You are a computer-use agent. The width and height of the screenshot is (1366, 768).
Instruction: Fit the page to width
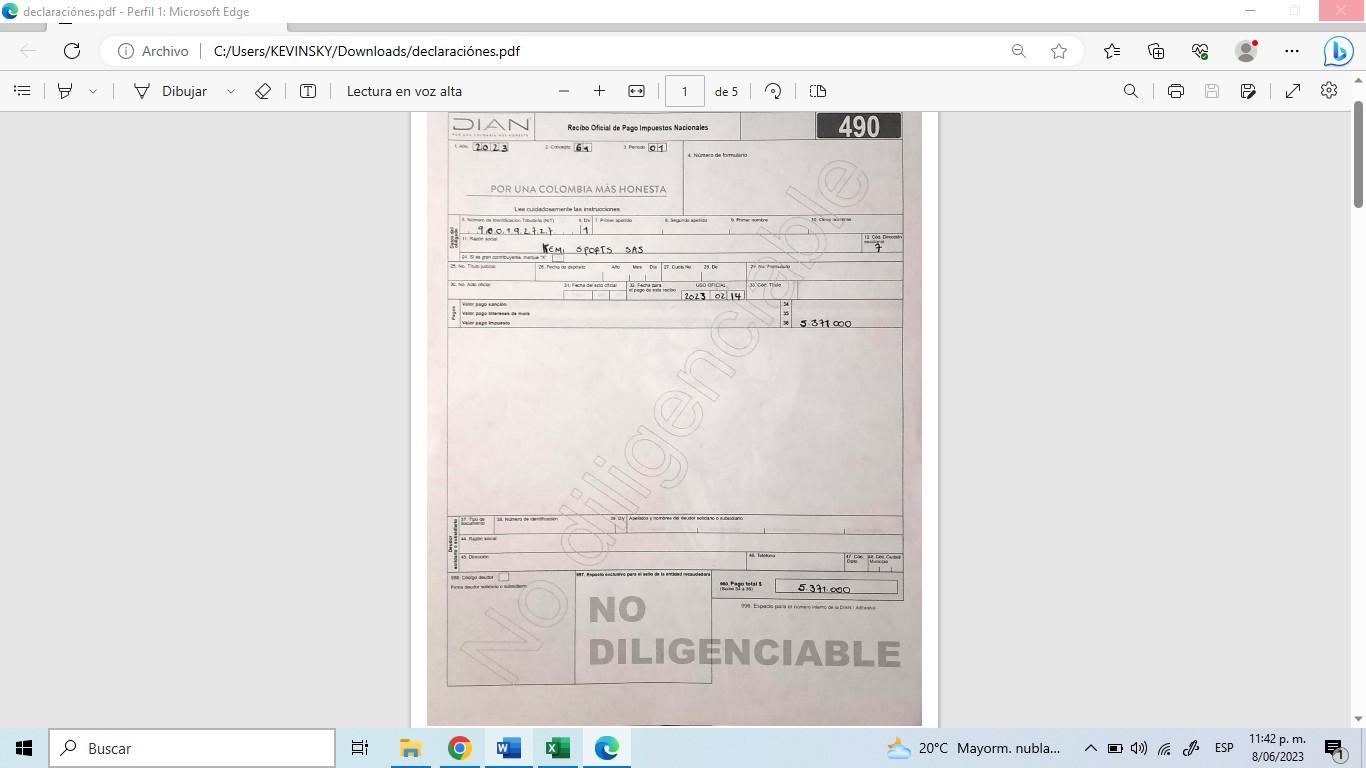point(636,91)
